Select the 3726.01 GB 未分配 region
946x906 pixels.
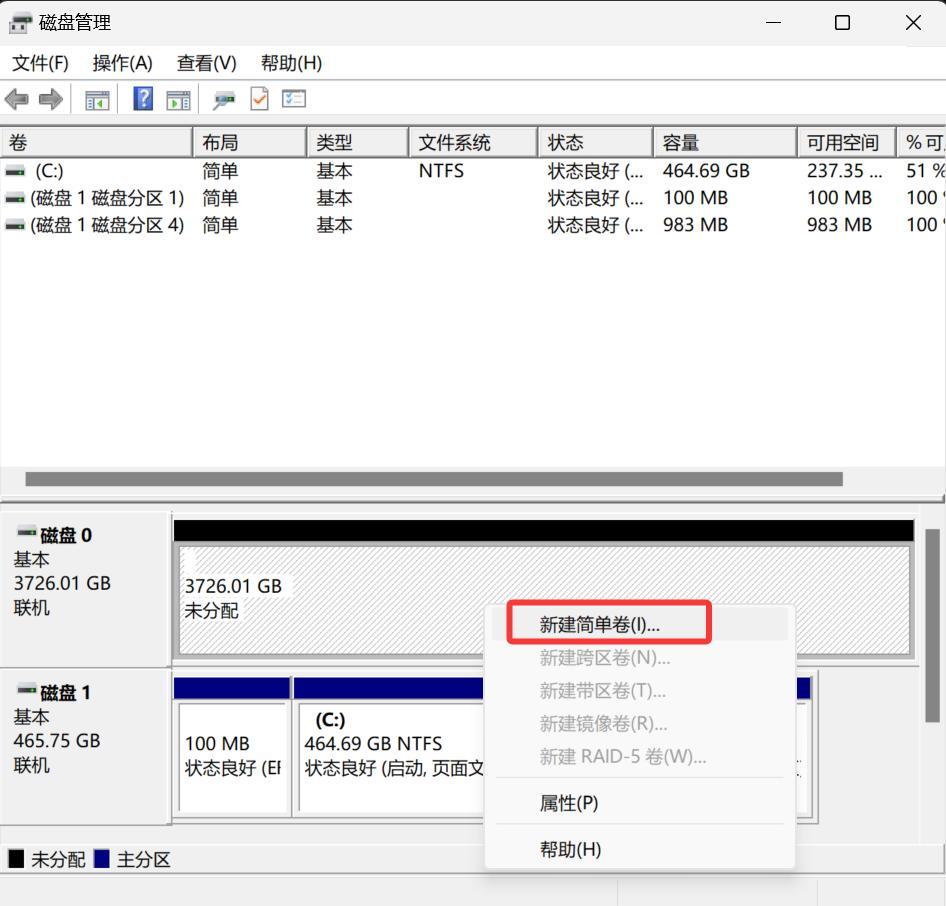544,600
